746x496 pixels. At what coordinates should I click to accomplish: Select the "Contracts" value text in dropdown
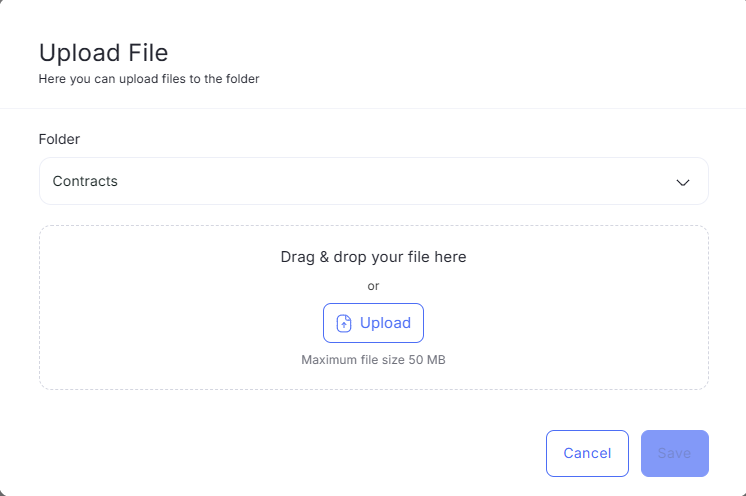[85, 181]
